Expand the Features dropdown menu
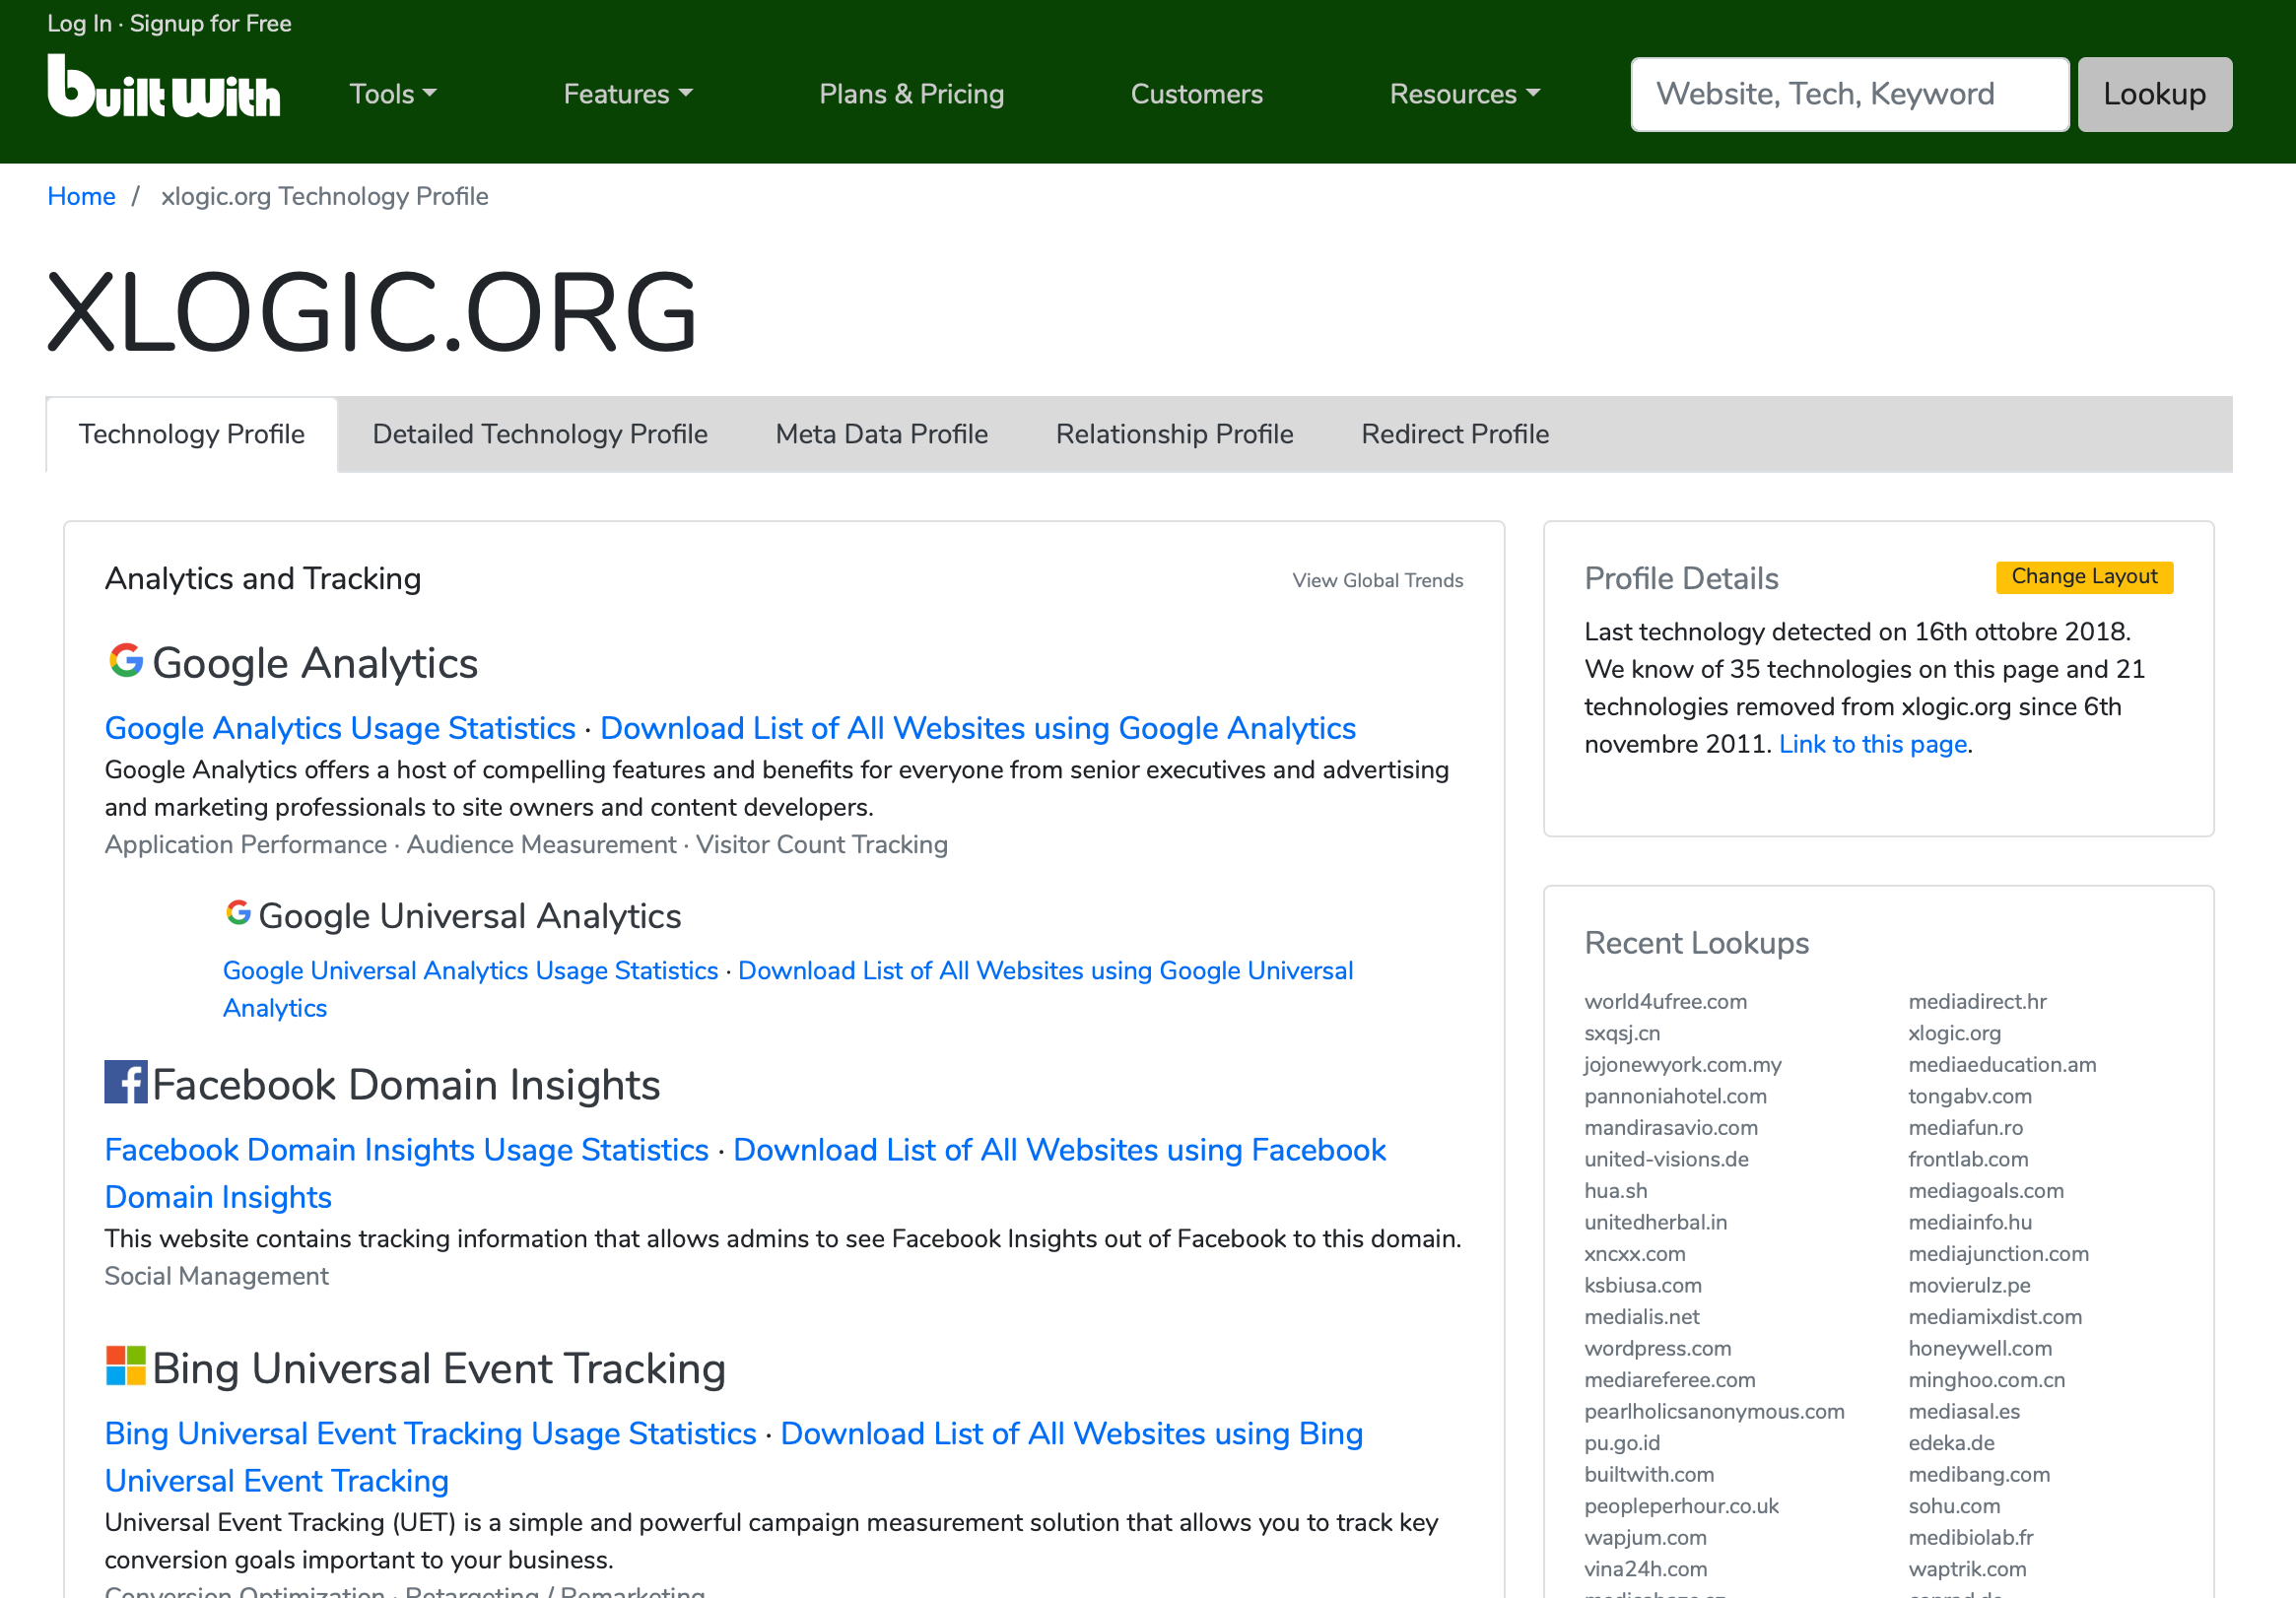This screenshot has height=1598, width=2296. [x=628, y=94]
